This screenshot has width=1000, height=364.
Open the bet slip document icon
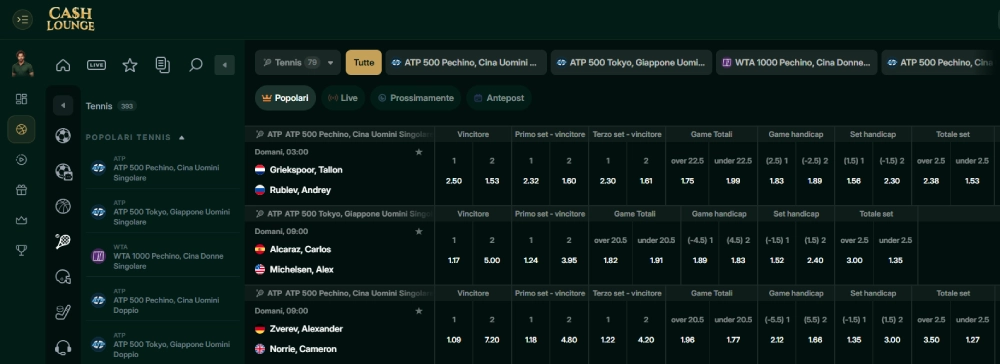click(163, 64)
